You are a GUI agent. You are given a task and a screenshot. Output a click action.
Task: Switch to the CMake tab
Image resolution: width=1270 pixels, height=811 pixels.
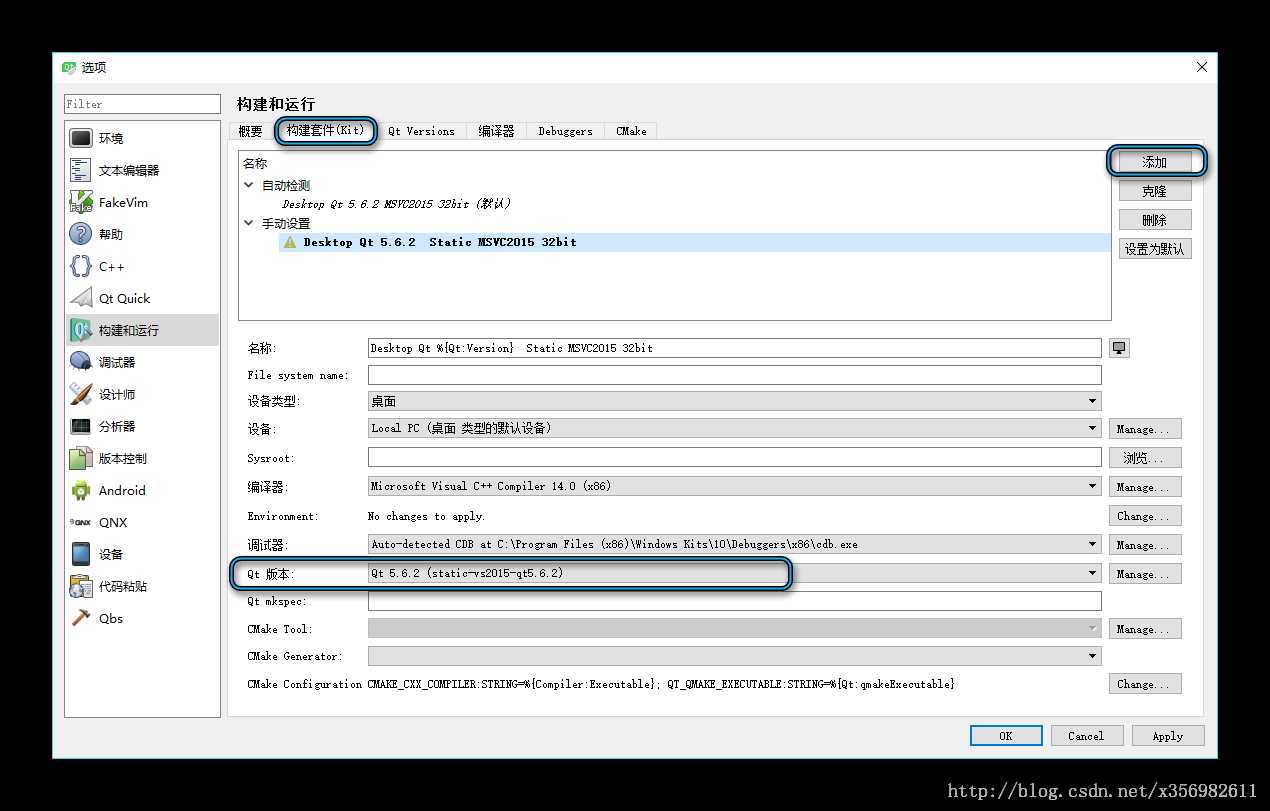pos(631,131)
